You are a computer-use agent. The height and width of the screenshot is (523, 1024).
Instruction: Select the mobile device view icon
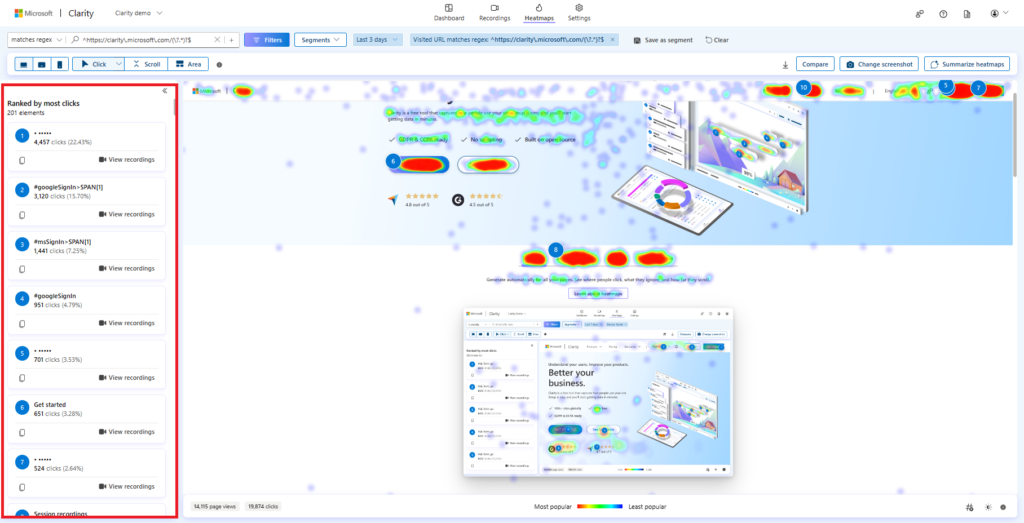point(60,64)
